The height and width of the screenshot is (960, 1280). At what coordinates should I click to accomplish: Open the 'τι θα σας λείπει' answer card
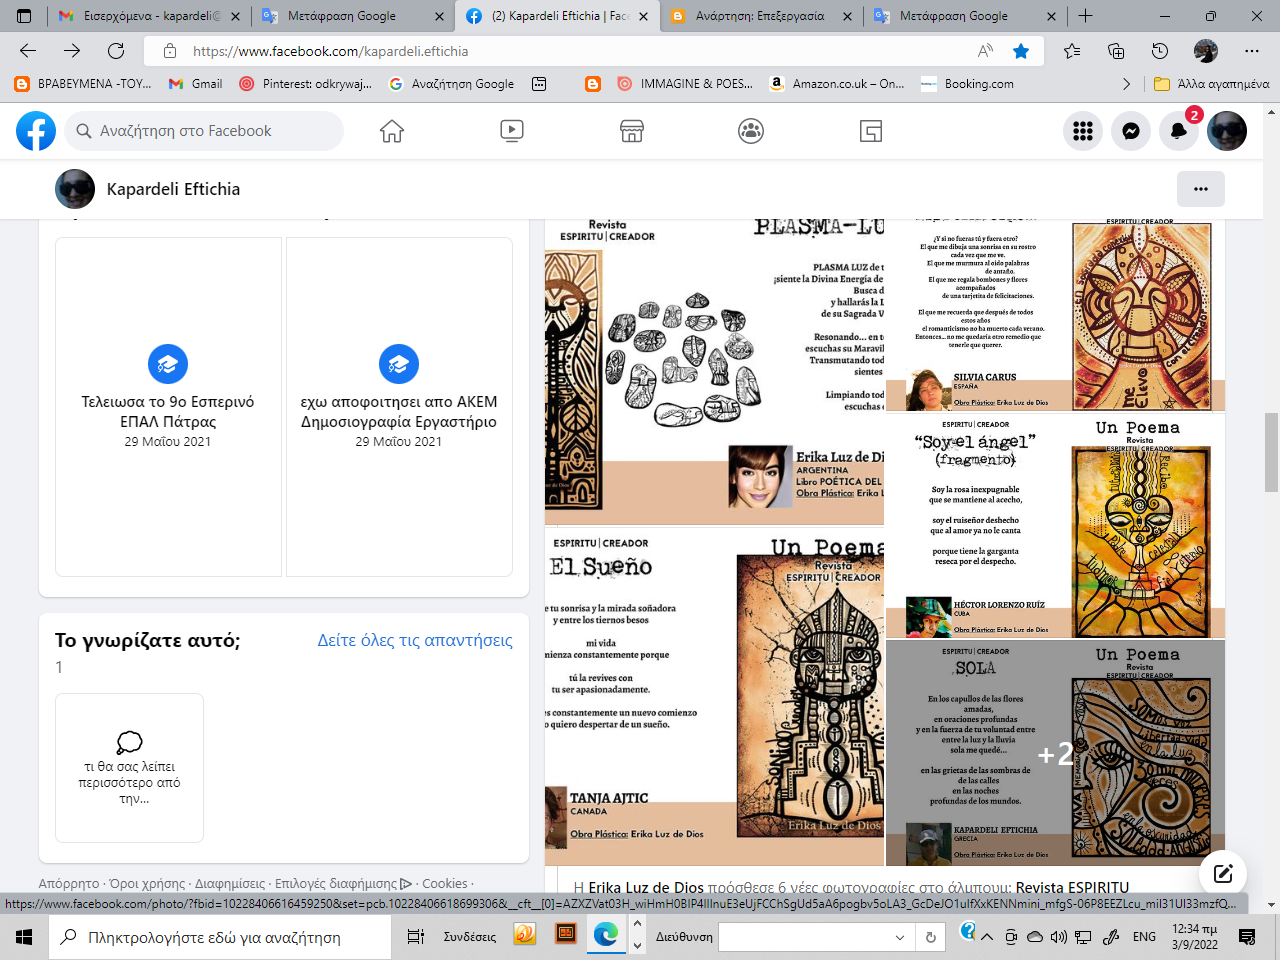click(x=130, y=768)
